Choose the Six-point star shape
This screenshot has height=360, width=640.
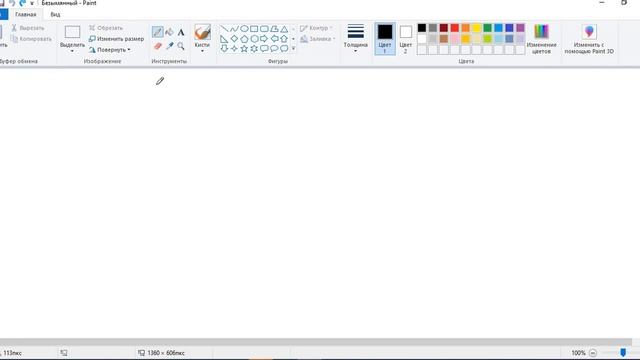click(x=254, y=49)
